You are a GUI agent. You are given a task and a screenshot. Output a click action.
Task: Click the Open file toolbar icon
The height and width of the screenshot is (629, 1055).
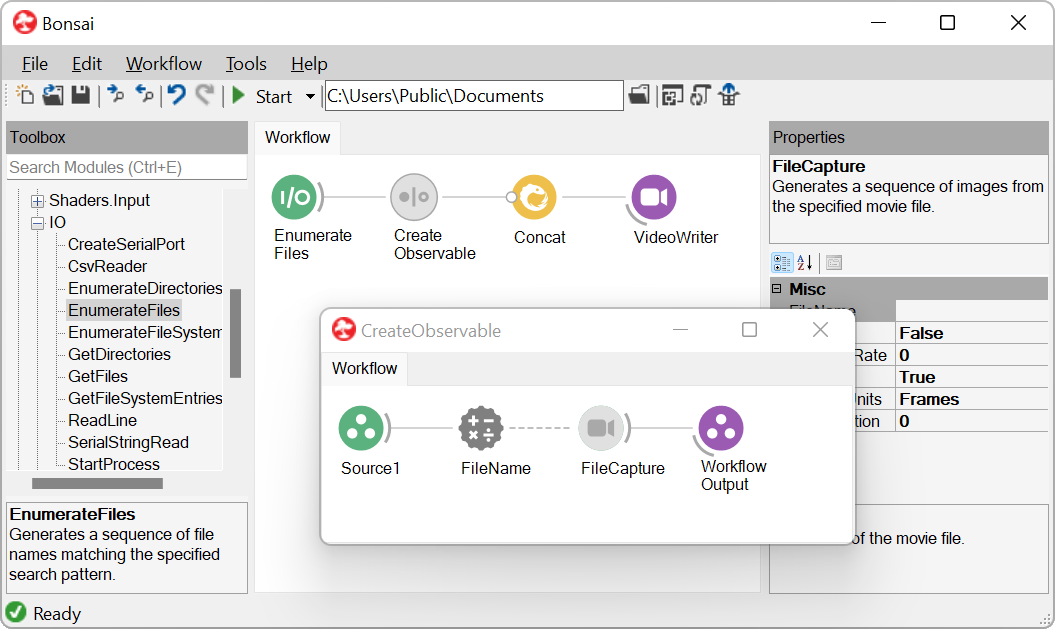point(53,96)
